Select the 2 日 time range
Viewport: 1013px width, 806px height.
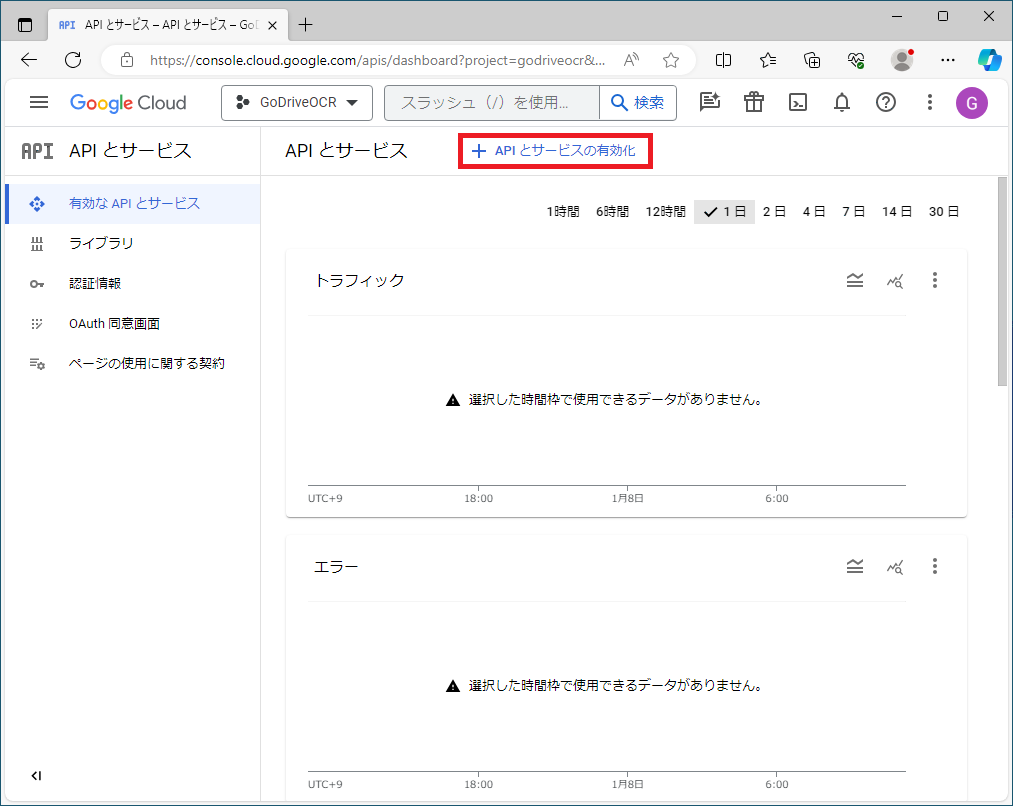click(774, 212)
